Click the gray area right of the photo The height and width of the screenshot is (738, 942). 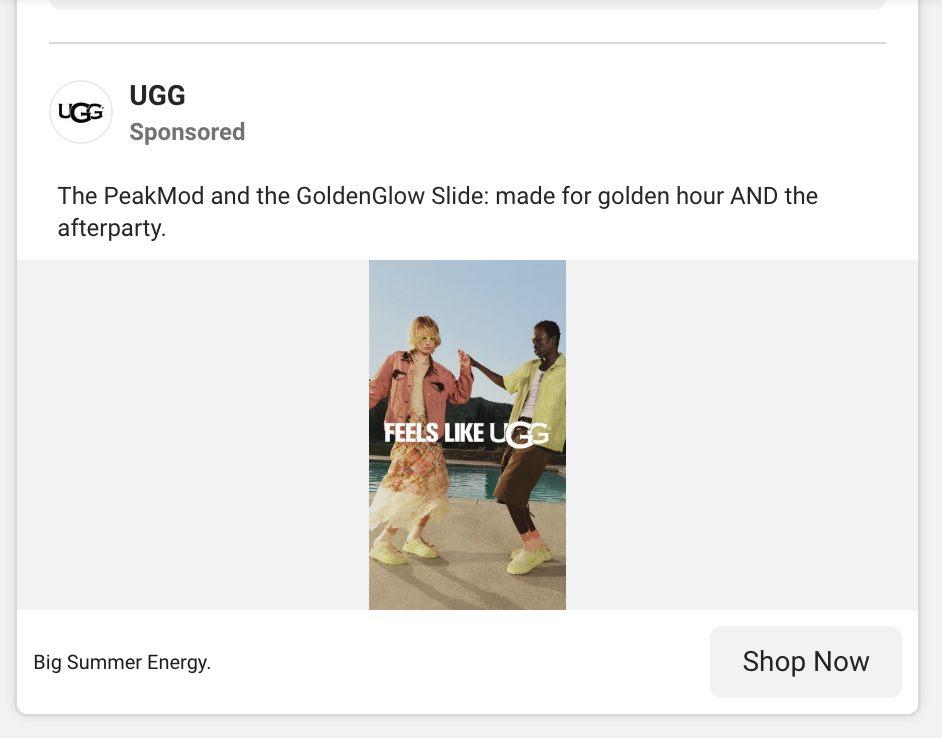coord(740,435)
